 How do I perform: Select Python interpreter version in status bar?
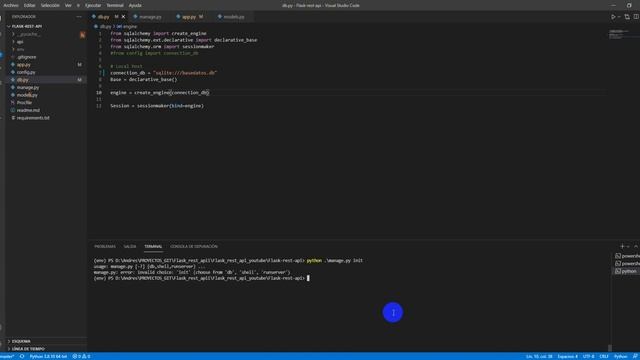click(x=48, y=356)
